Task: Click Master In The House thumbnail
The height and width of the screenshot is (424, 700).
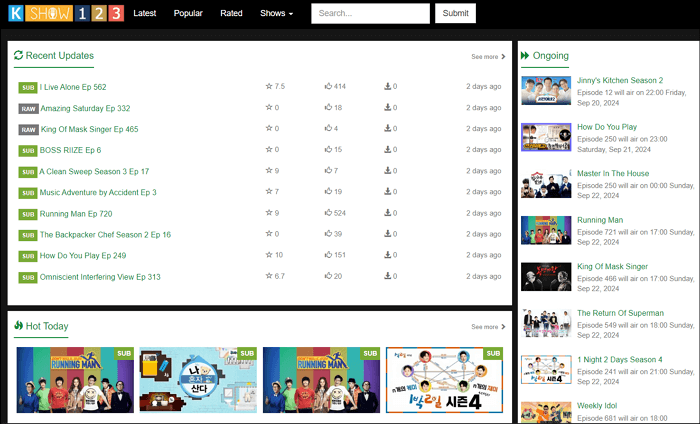Action: (x=546, y=183)
